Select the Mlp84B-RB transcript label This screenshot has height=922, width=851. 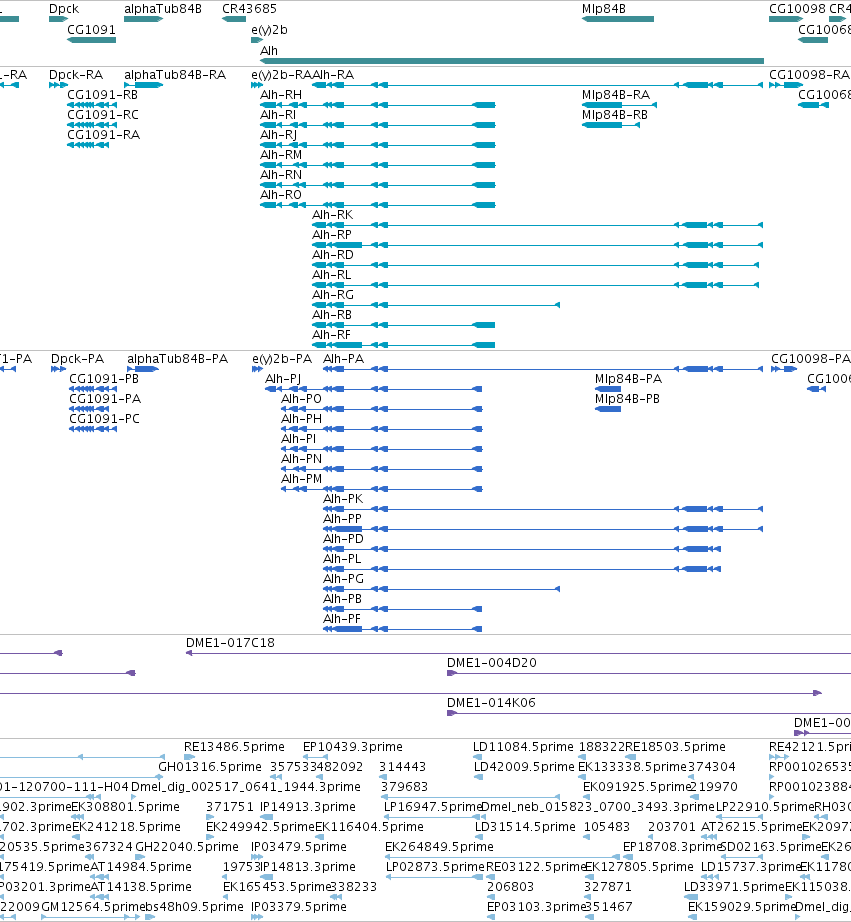(615, 115)
